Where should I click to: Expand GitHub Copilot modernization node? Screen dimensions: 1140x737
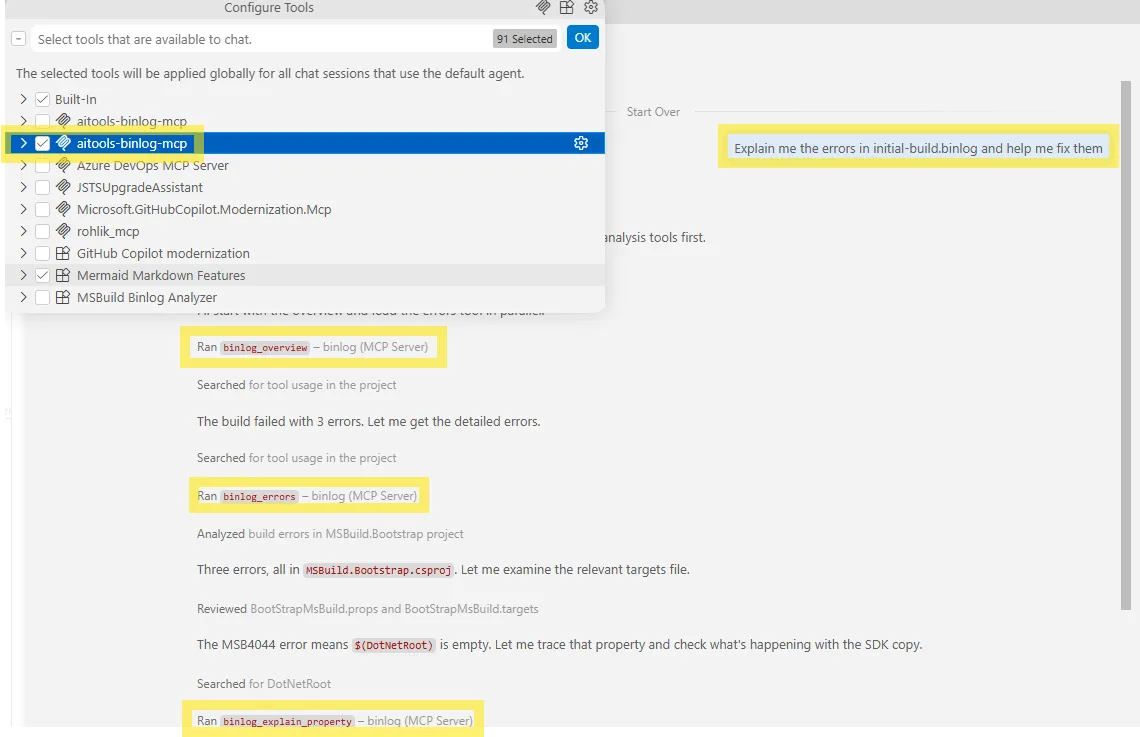coord(23,253)
